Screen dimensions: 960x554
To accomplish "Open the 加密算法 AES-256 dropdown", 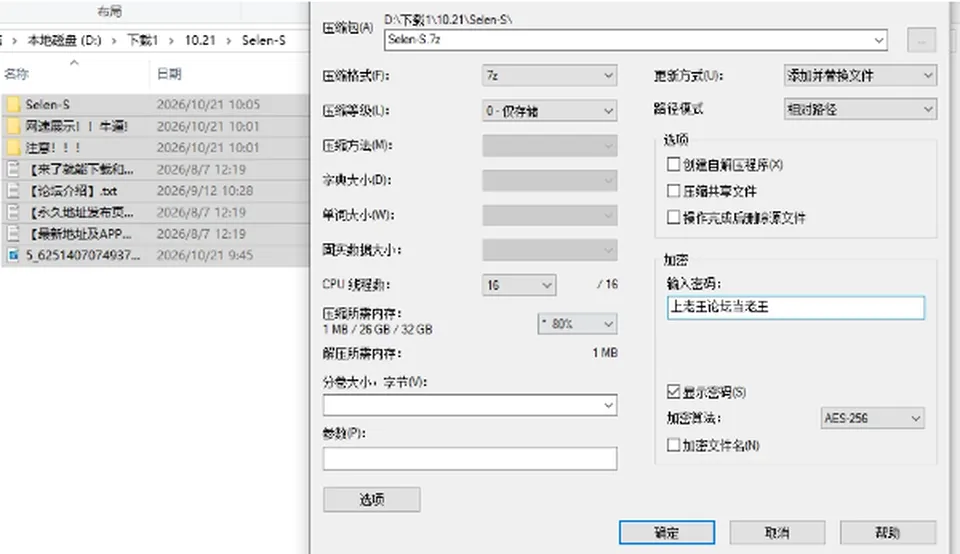I will click(872, 418).
